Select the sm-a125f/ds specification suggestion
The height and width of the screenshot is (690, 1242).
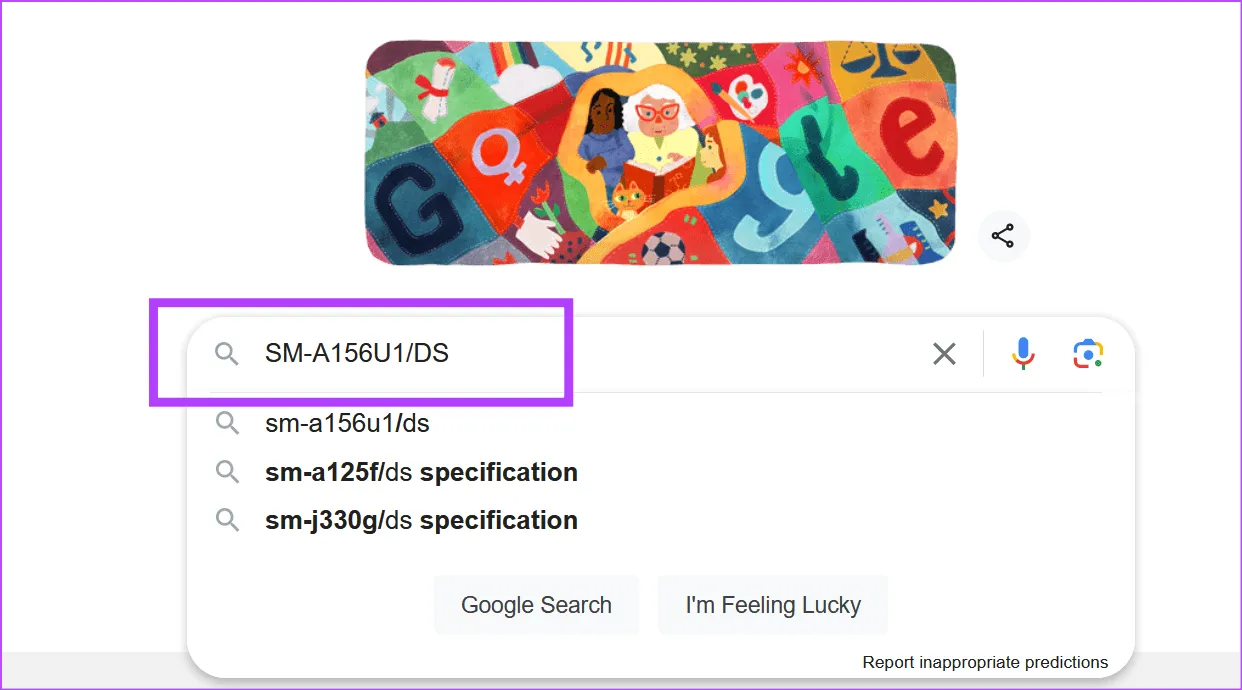coord(421,471)
